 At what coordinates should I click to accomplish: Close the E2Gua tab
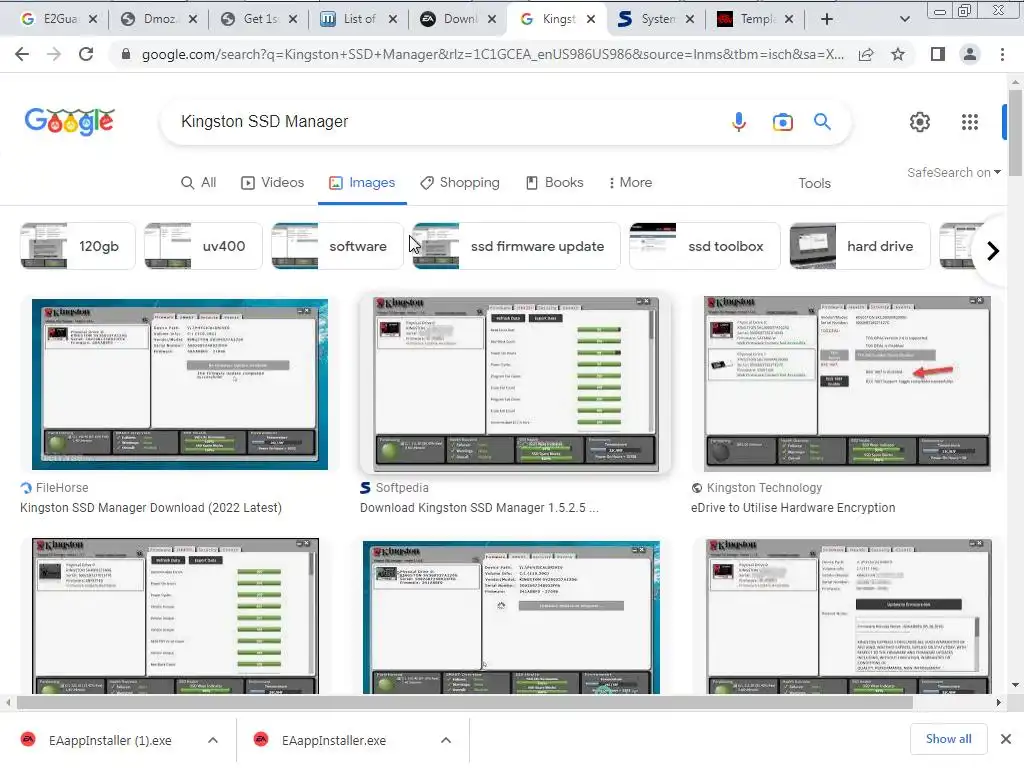tap(93, 20)
